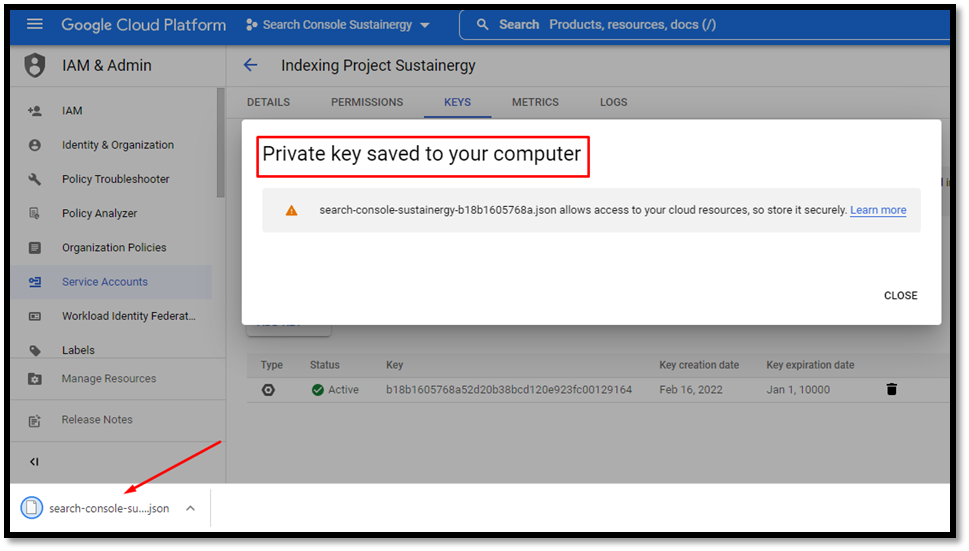Close the private key dialog

[900, 295]
